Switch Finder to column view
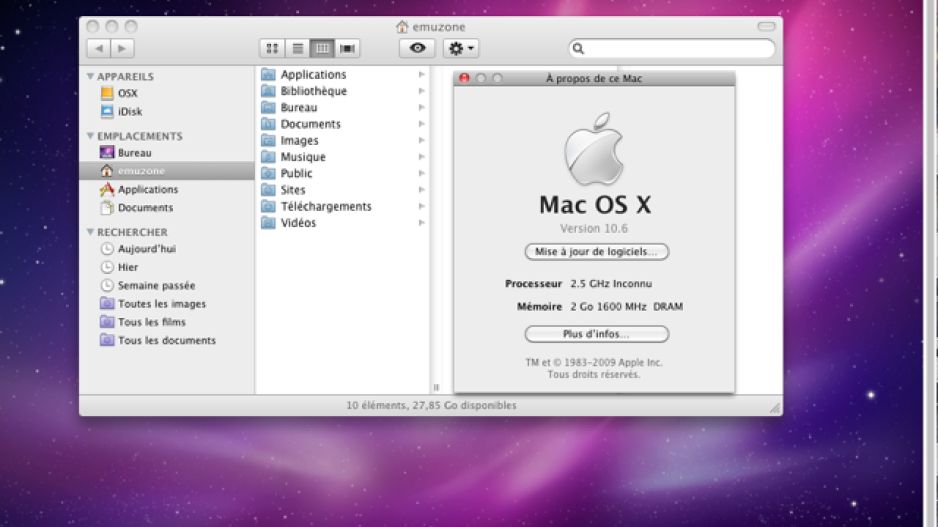The width and height of the screenshot is (938, 527). pos(322,48)
